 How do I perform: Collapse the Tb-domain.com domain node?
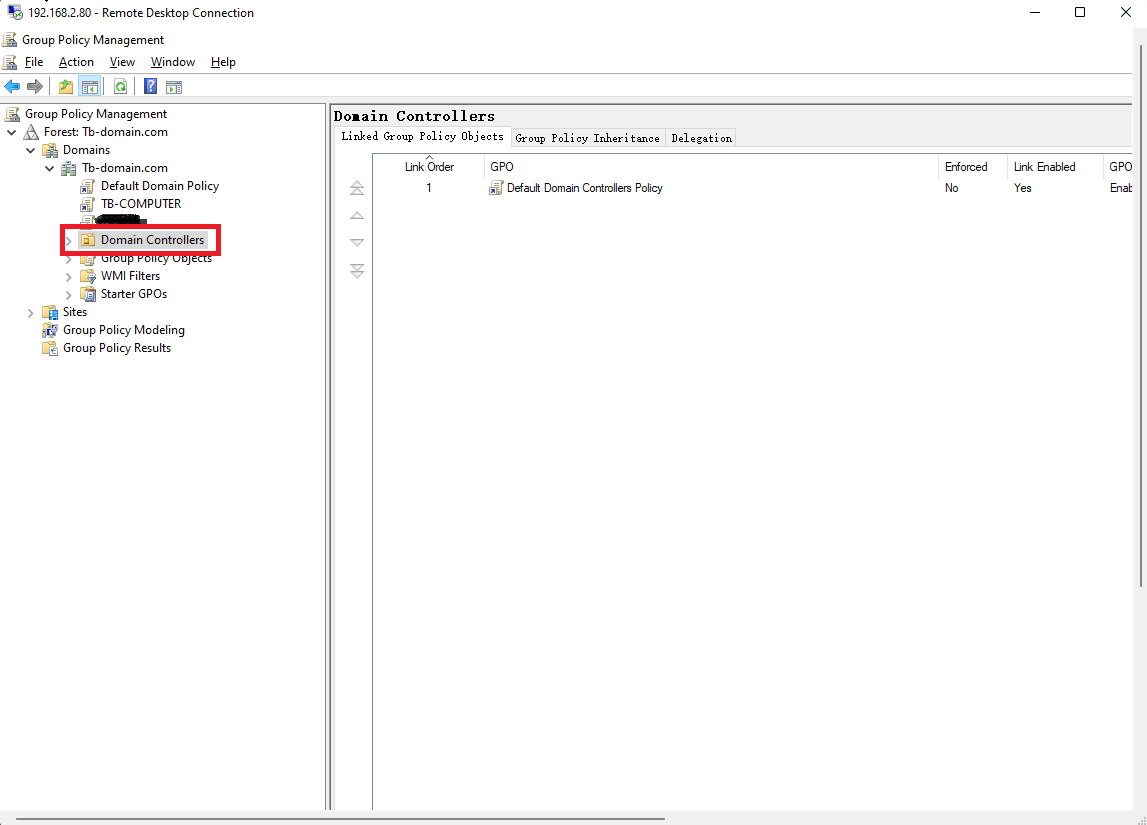[50, 168]
